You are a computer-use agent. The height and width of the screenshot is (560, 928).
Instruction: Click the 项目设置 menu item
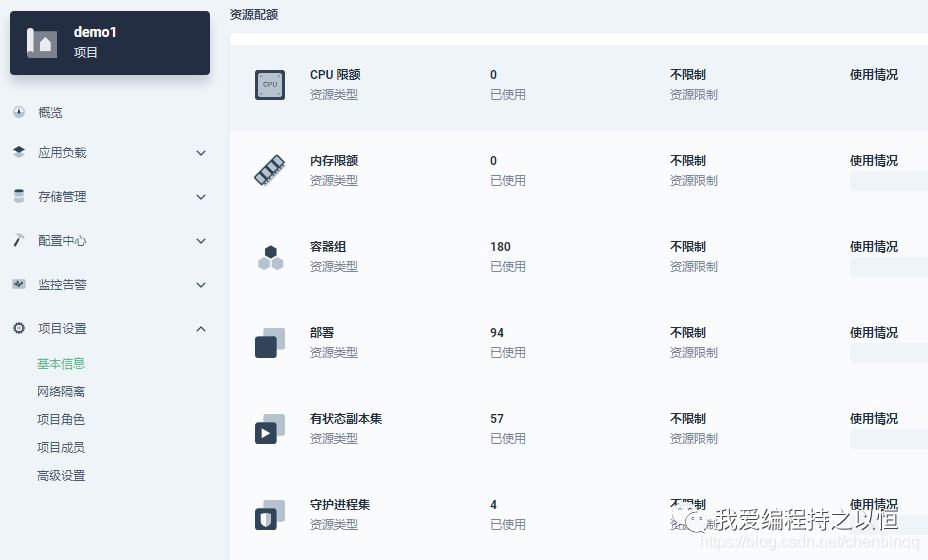tap(62, 329)
